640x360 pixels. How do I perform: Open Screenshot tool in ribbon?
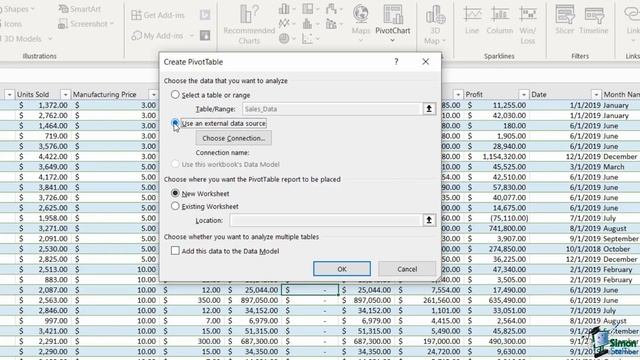tap(86, 24)
